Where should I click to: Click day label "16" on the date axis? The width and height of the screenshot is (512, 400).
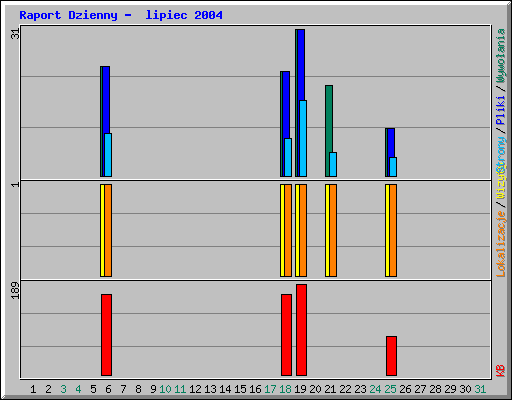pyautogui.click(x=255, y=389)
